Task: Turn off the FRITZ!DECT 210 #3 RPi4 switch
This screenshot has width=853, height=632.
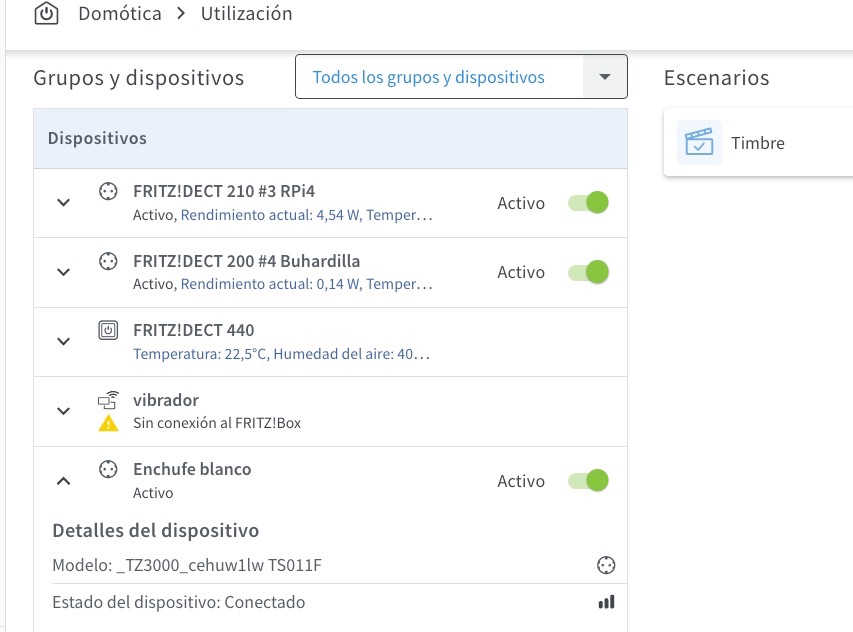Action: click(588, 202)
